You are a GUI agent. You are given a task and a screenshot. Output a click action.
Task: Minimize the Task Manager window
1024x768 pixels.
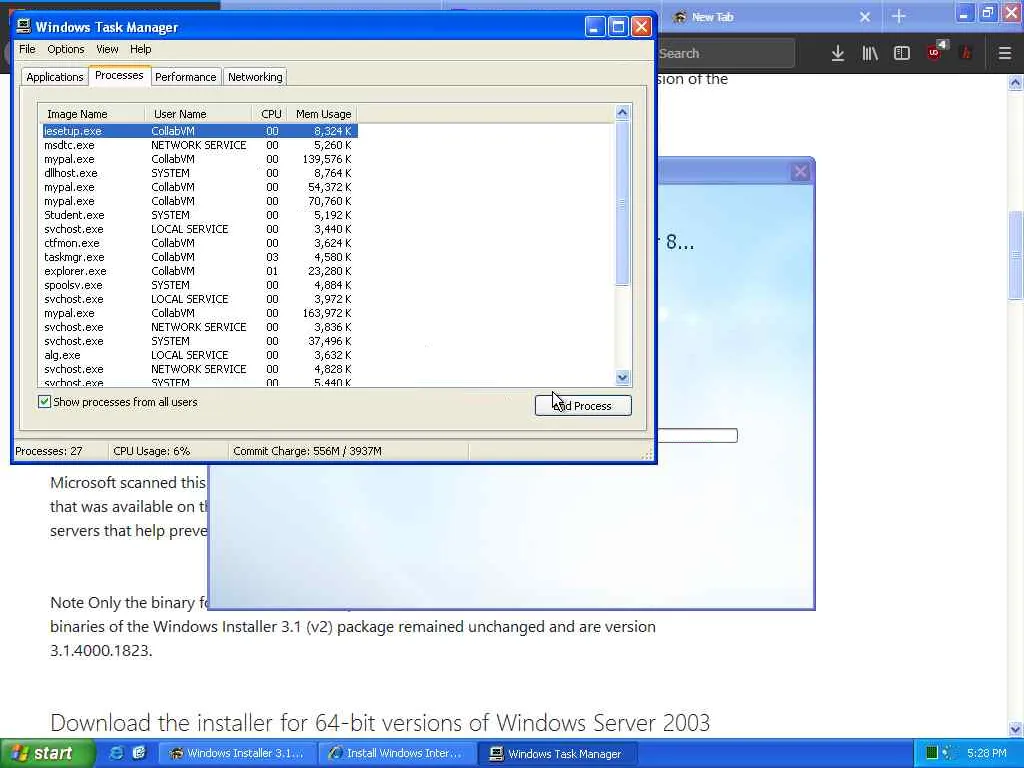pyautogui.click(x=594, y=27)
